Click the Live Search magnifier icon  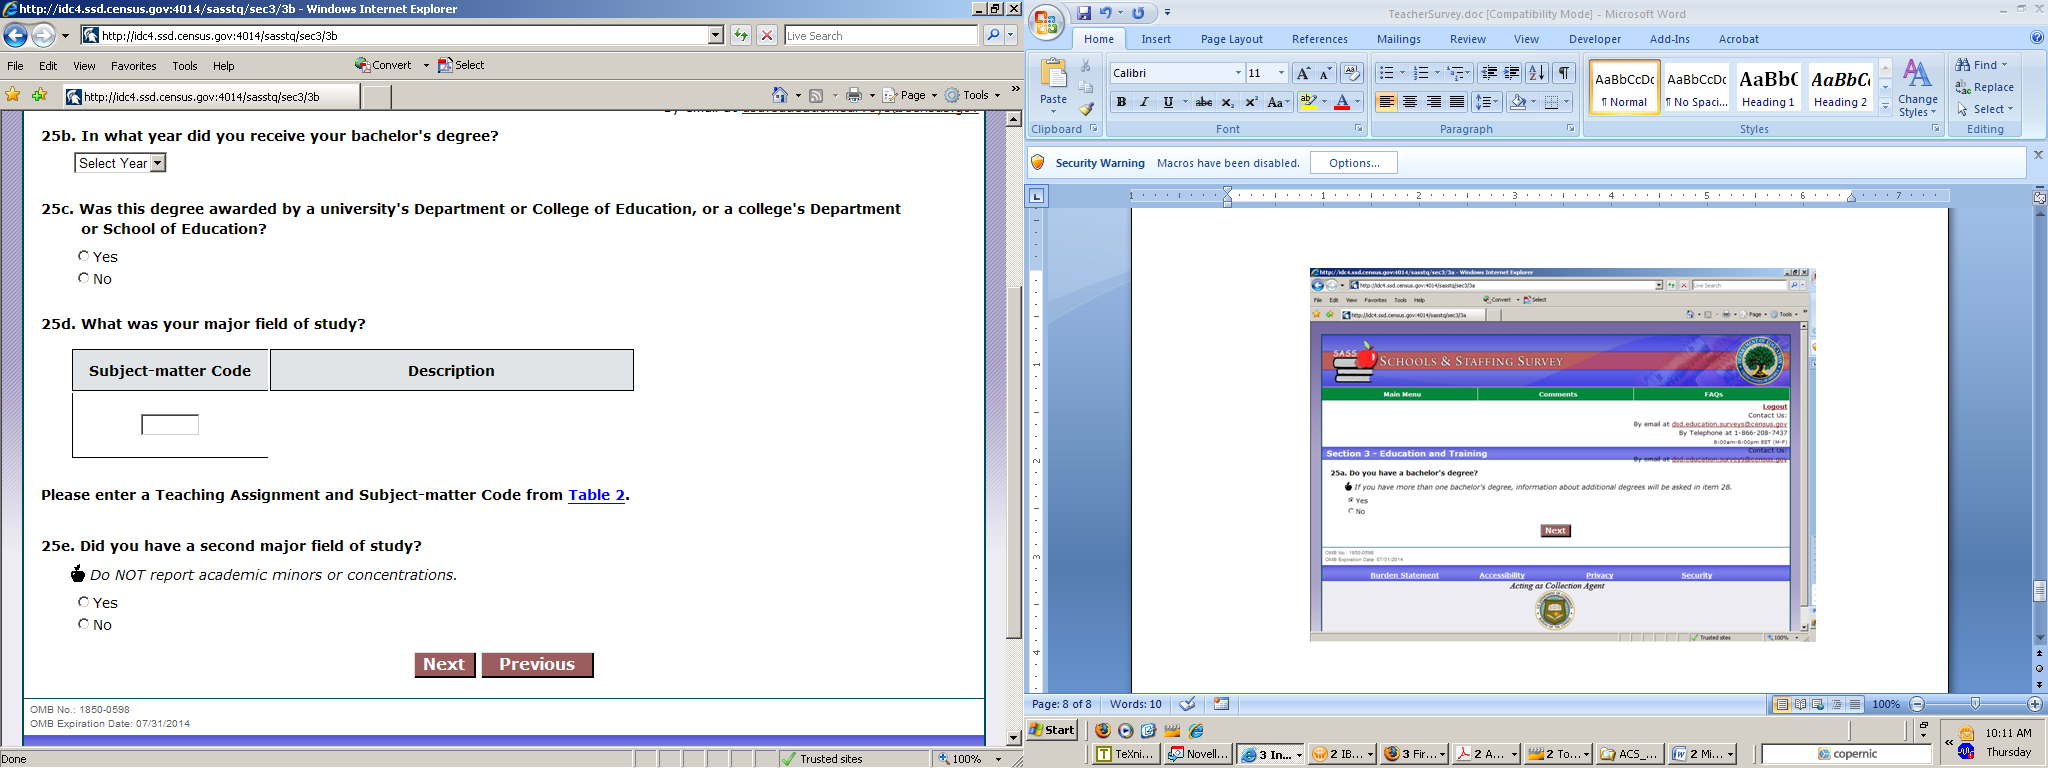[x=993, y=36]
